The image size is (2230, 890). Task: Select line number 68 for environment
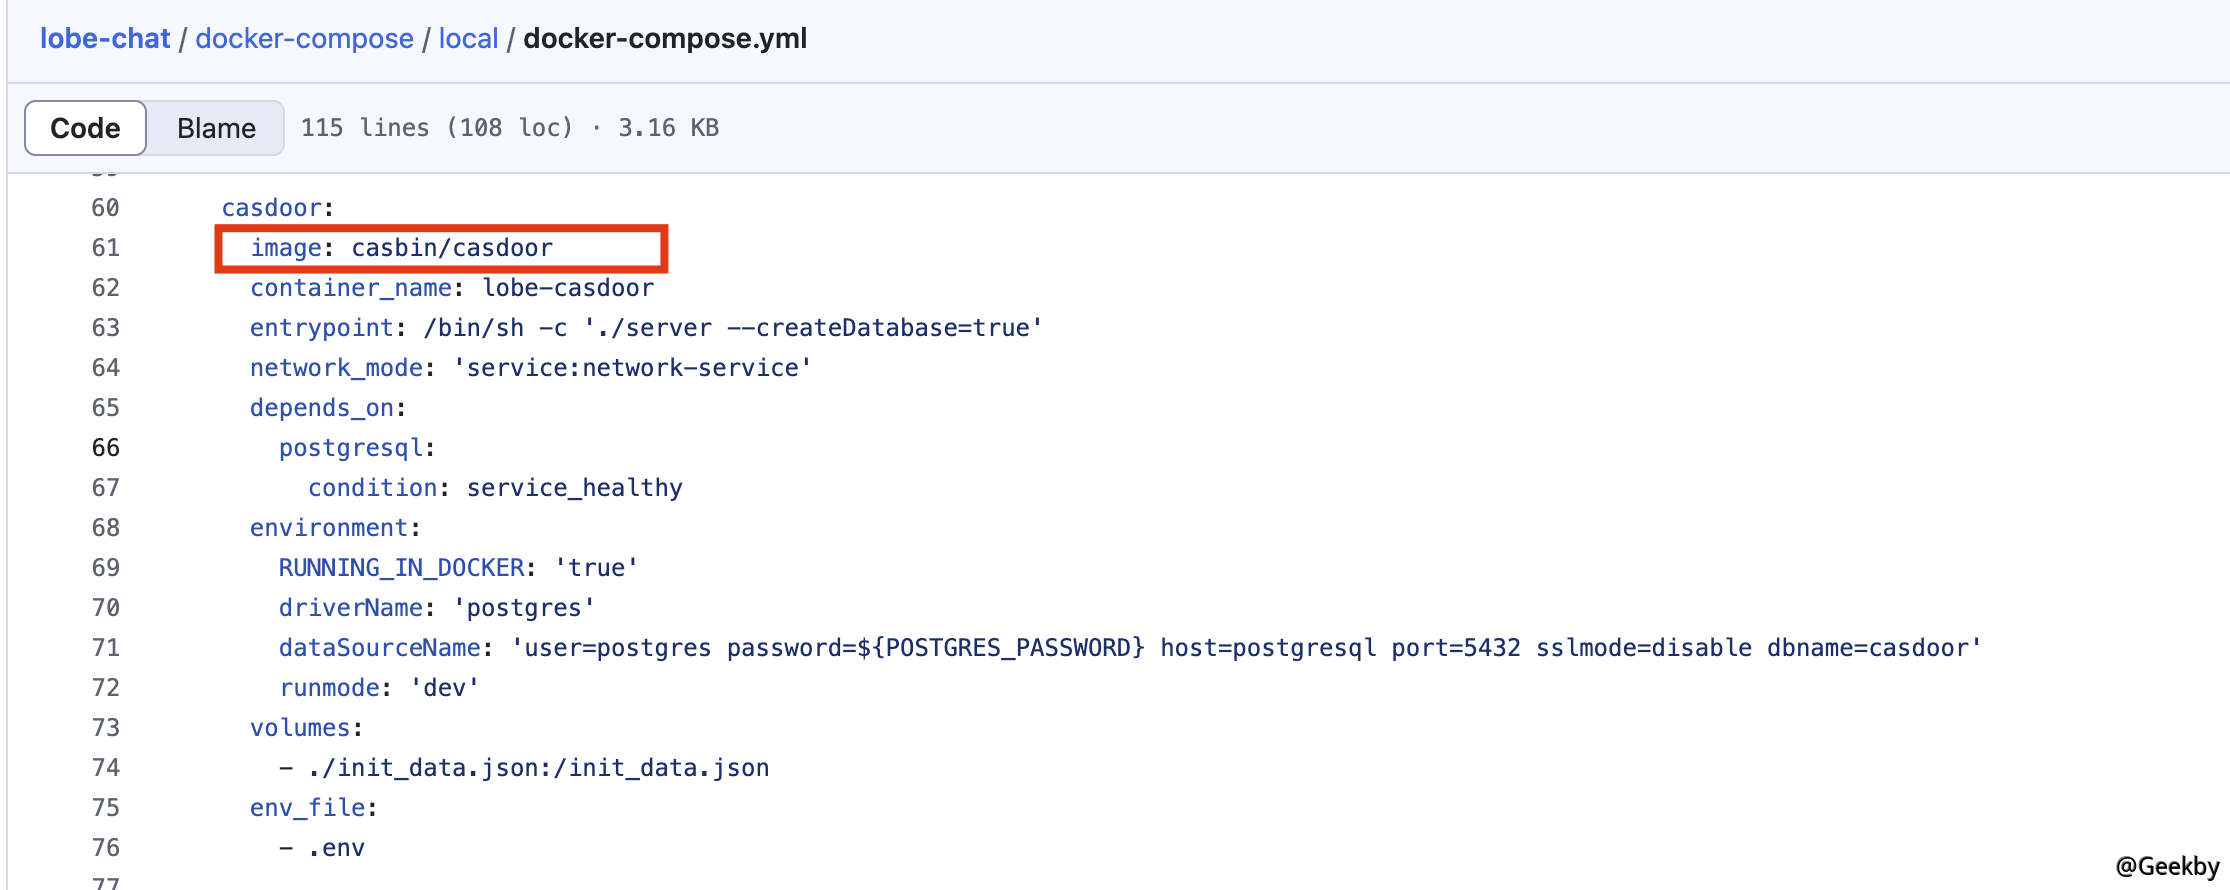pos(105,528)
